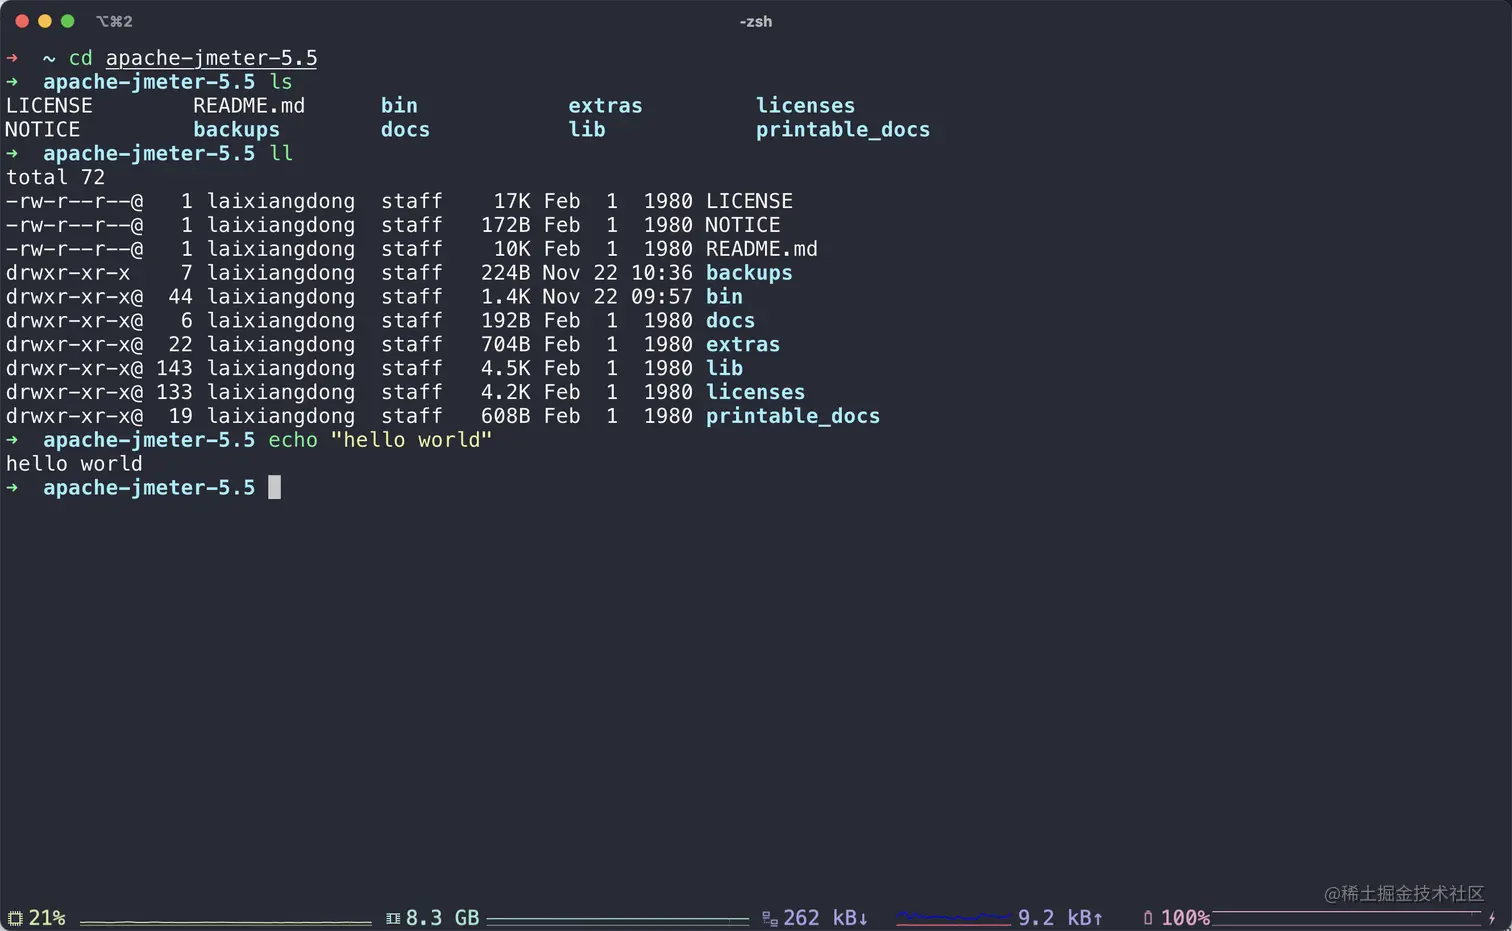Minimize the window with yellow button

click(45, 21)
